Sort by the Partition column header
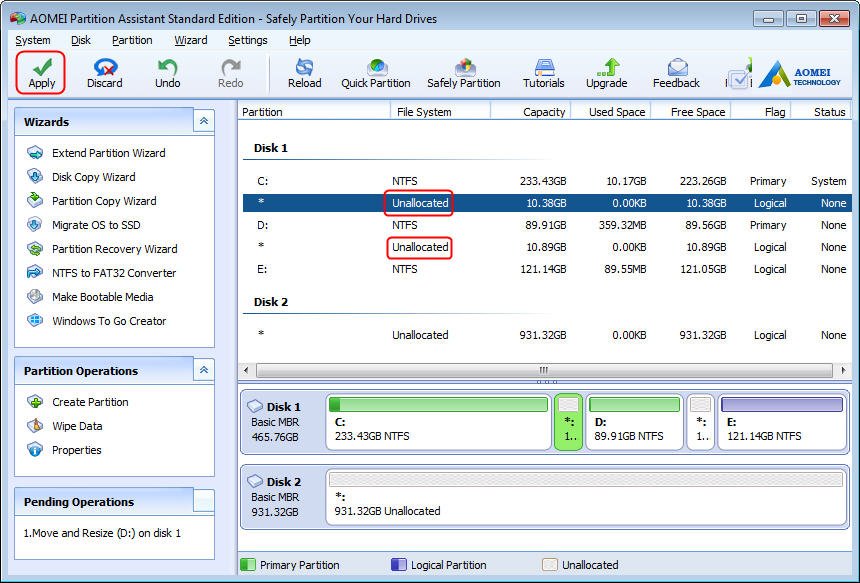 314,112
